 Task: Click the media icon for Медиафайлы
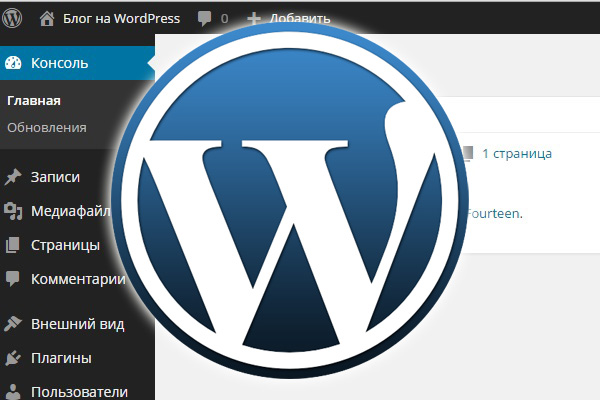pyautogui.click(x=13, y=211)
